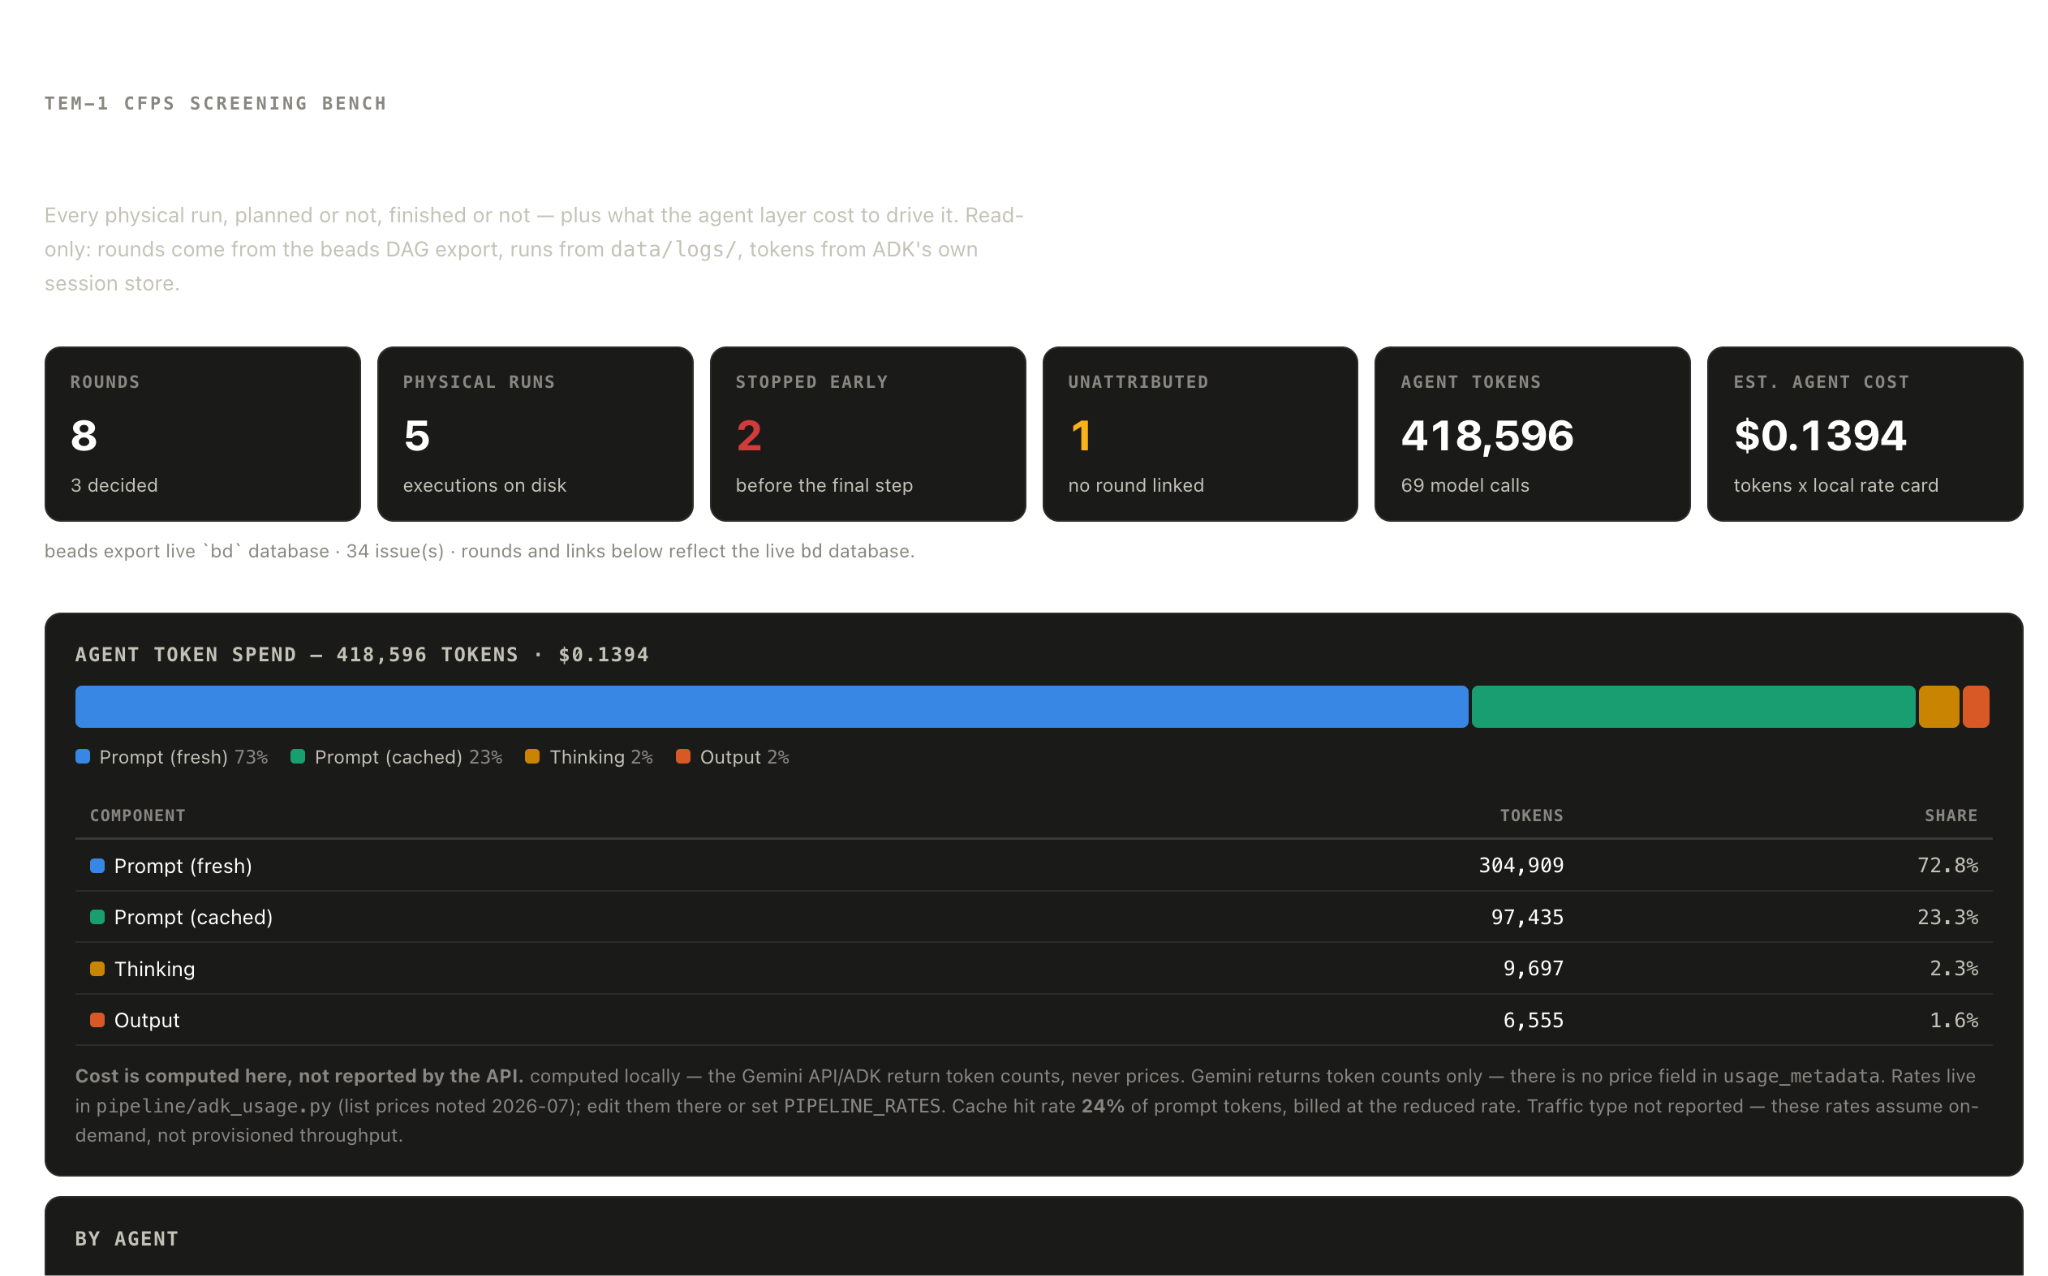Click the usage_metadata code text

click(x=1801, y=1076)
